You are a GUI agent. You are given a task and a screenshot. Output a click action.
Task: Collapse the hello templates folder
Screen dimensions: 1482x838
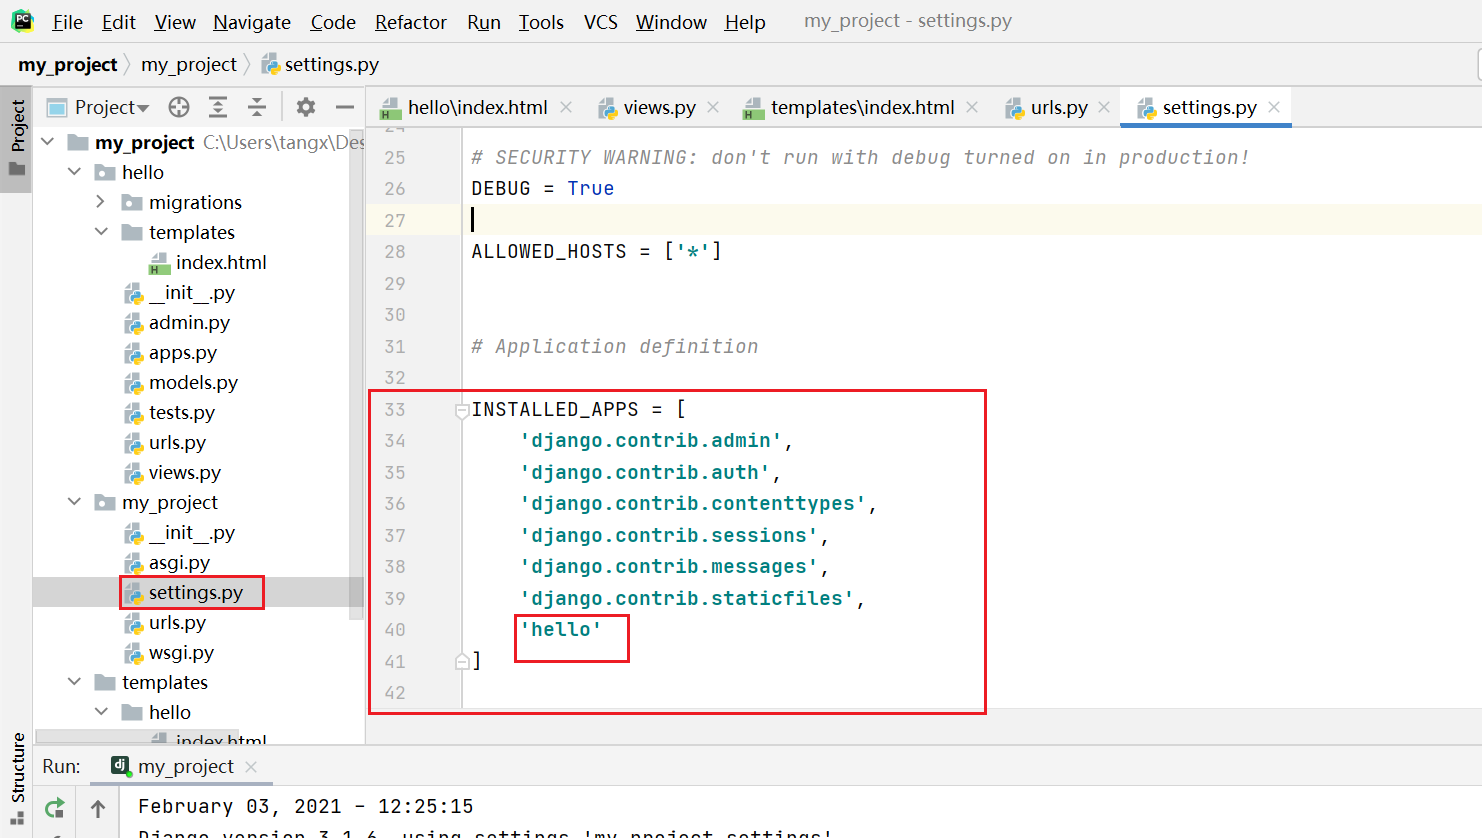click(101, 232)
